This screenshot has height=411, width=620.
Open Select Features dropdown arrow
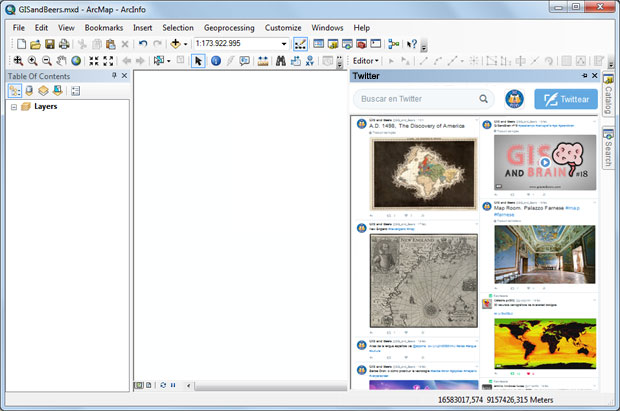pyautogui.click(x=169, y=61)
